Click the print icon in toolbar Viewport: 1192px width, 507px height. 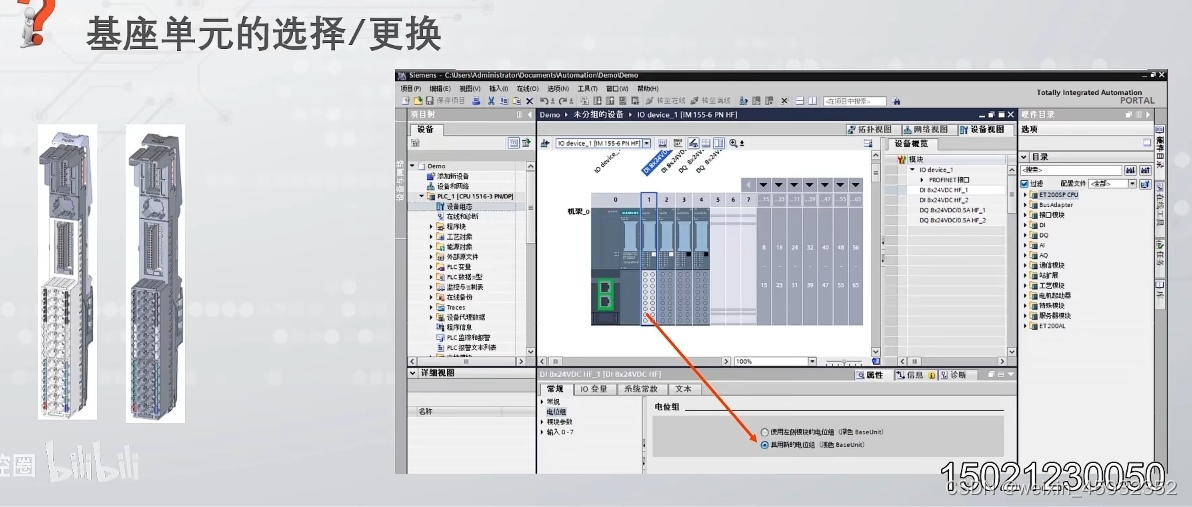pos(477,100)
